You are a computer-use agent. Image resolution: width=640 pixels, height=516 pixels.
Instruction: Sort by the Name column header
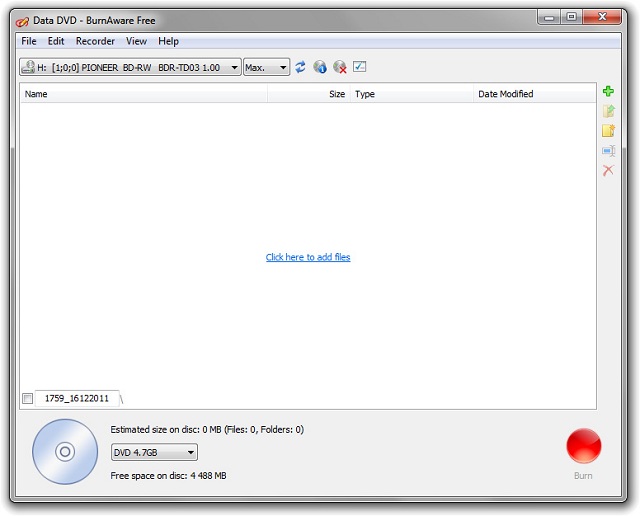pyautogui.click(x=144, y=94)
